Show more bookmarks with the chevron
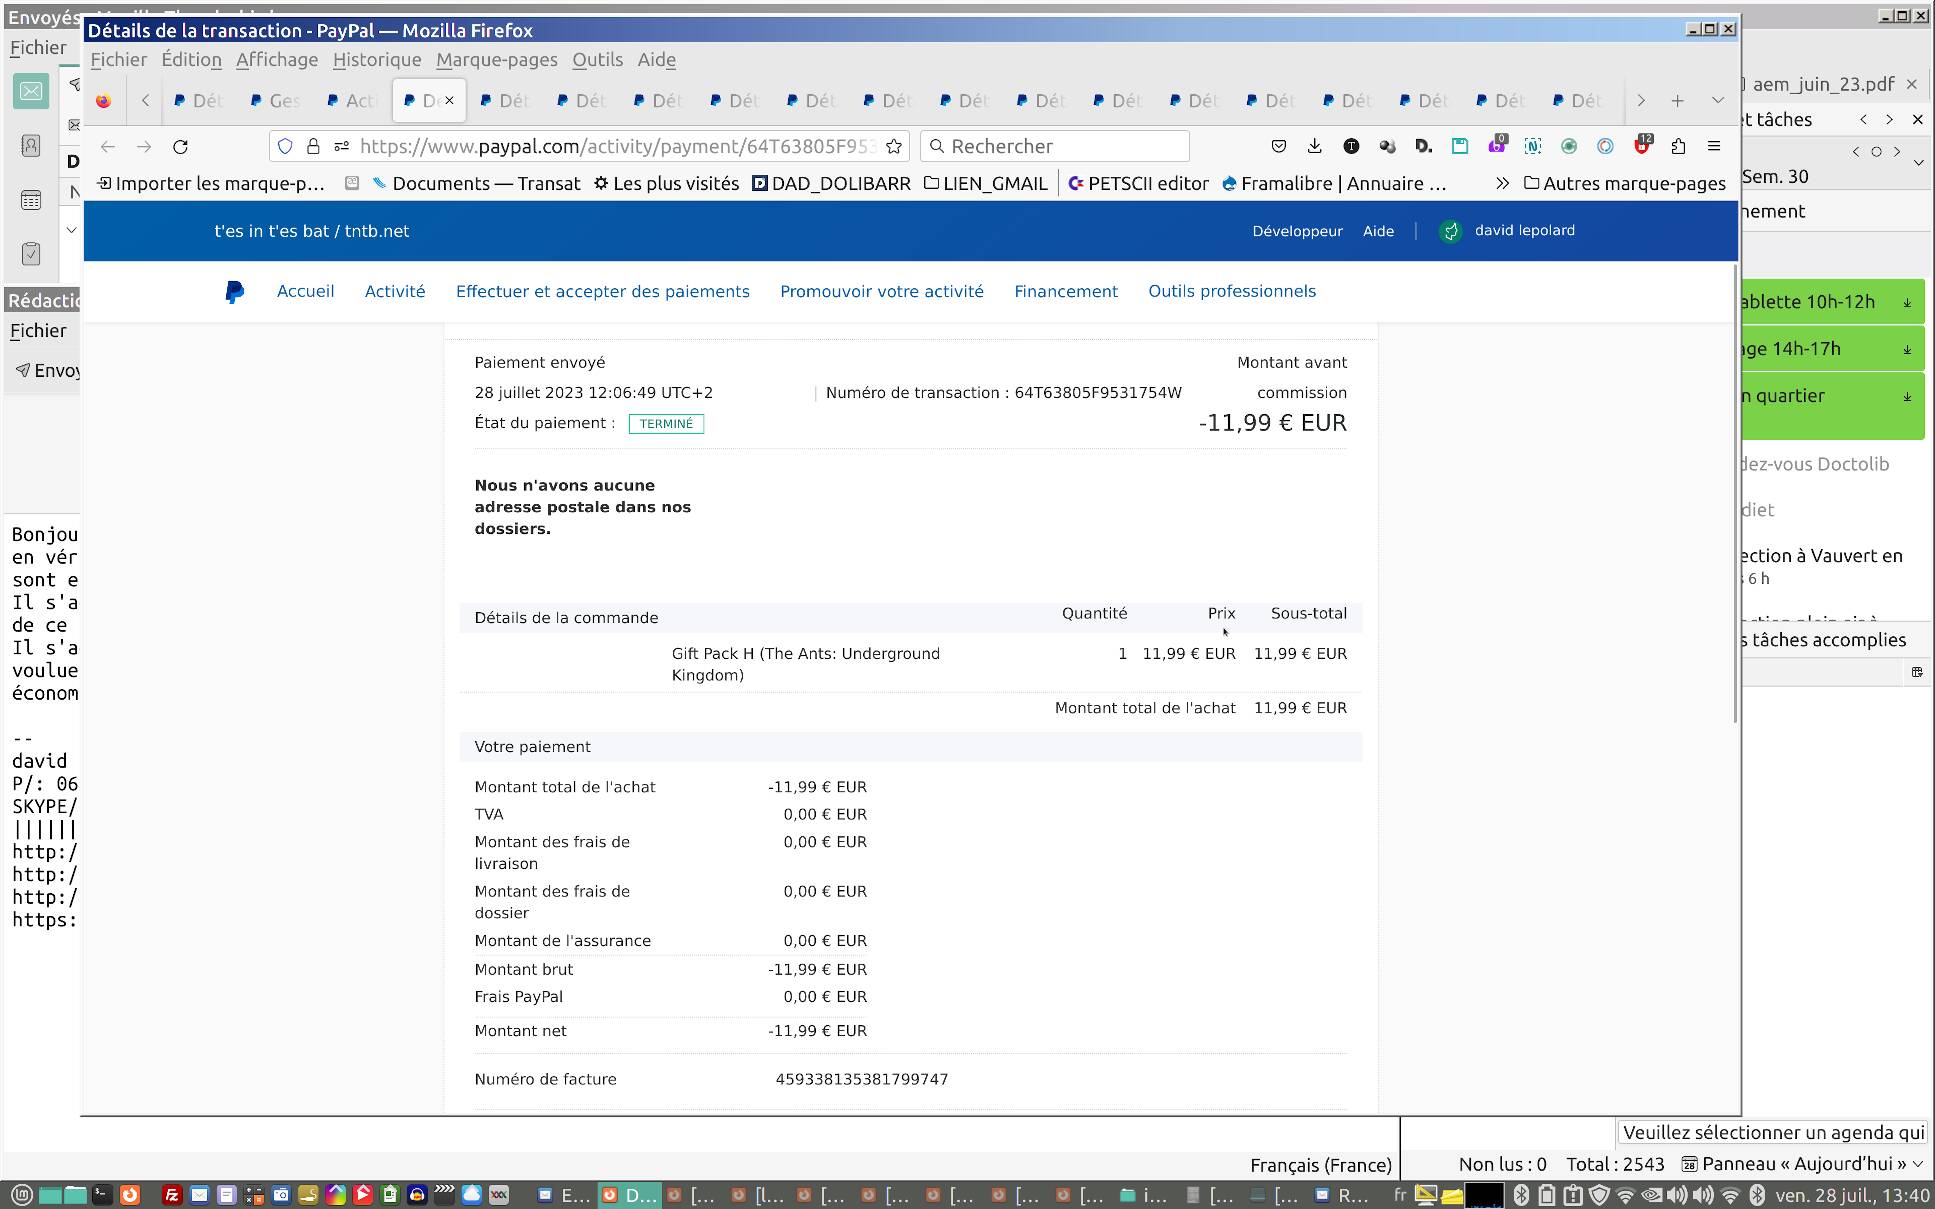This screenshot has width=1935, height=1209. pyautogui.click(x=1501, y=183)
